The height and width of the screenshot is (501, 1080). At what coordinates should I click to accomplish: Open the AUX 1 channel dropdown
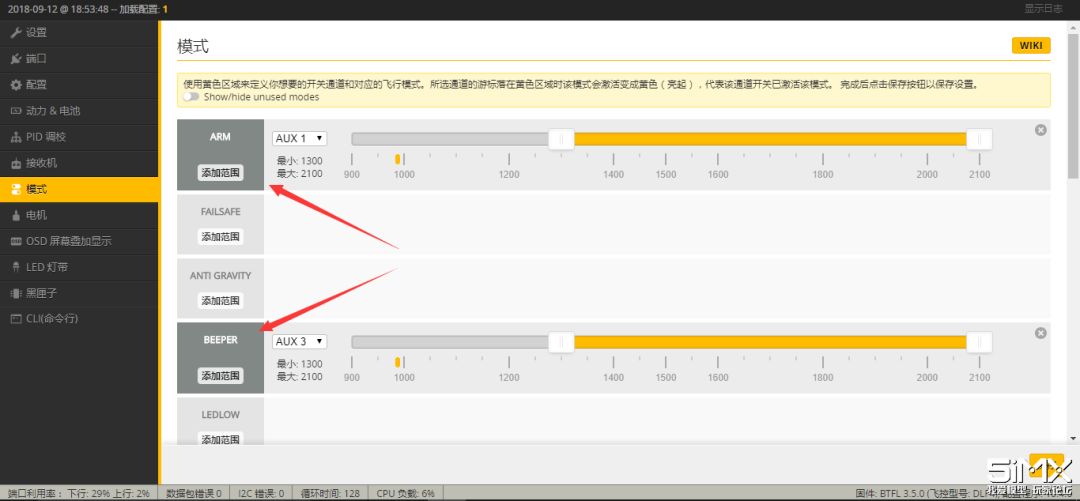click(x=299, y=138)
